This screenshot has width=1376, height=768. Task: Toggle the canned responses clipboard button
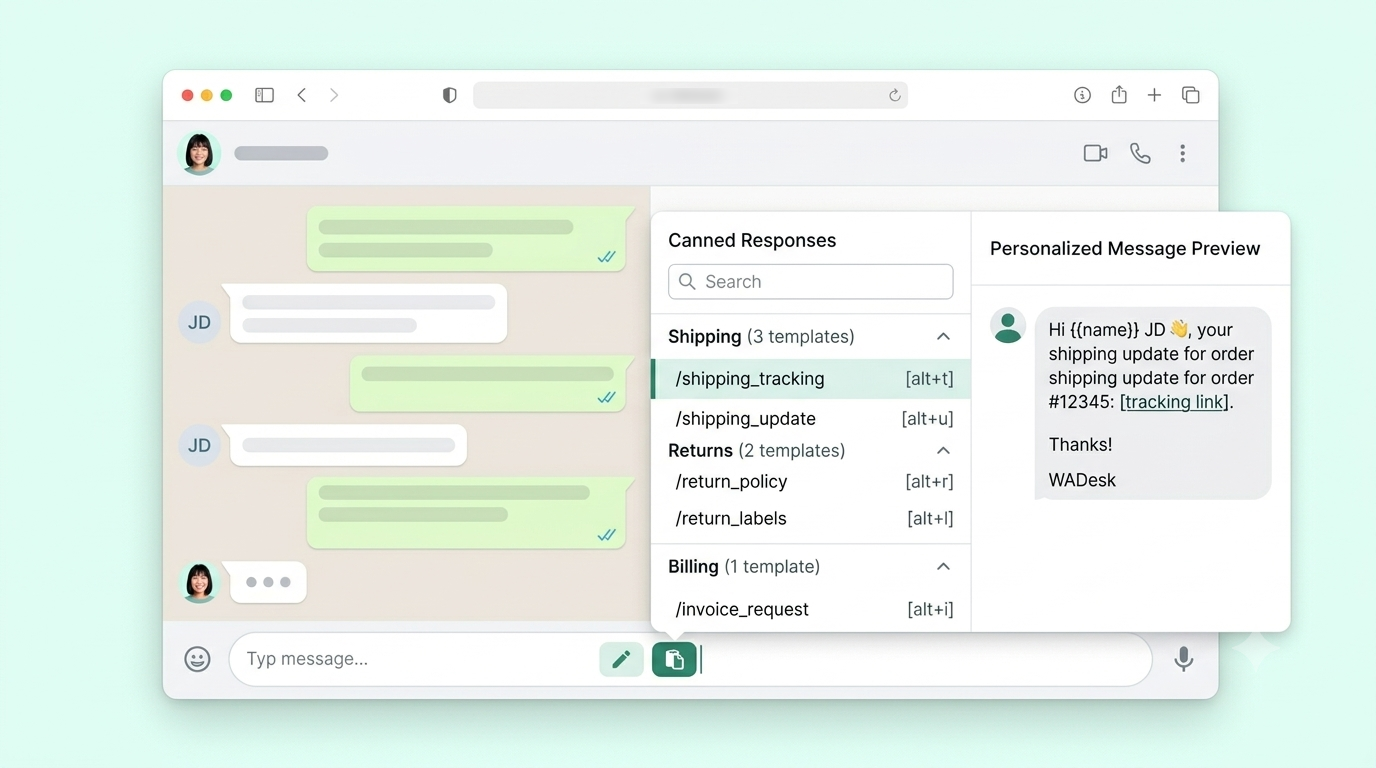pyautogui.click(x=674, y=659)
